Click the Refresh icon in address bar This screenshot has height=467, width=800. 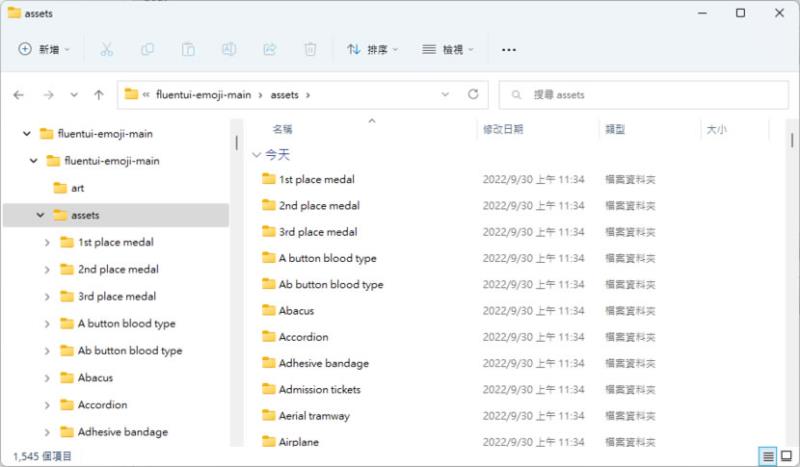coord(473,94)
